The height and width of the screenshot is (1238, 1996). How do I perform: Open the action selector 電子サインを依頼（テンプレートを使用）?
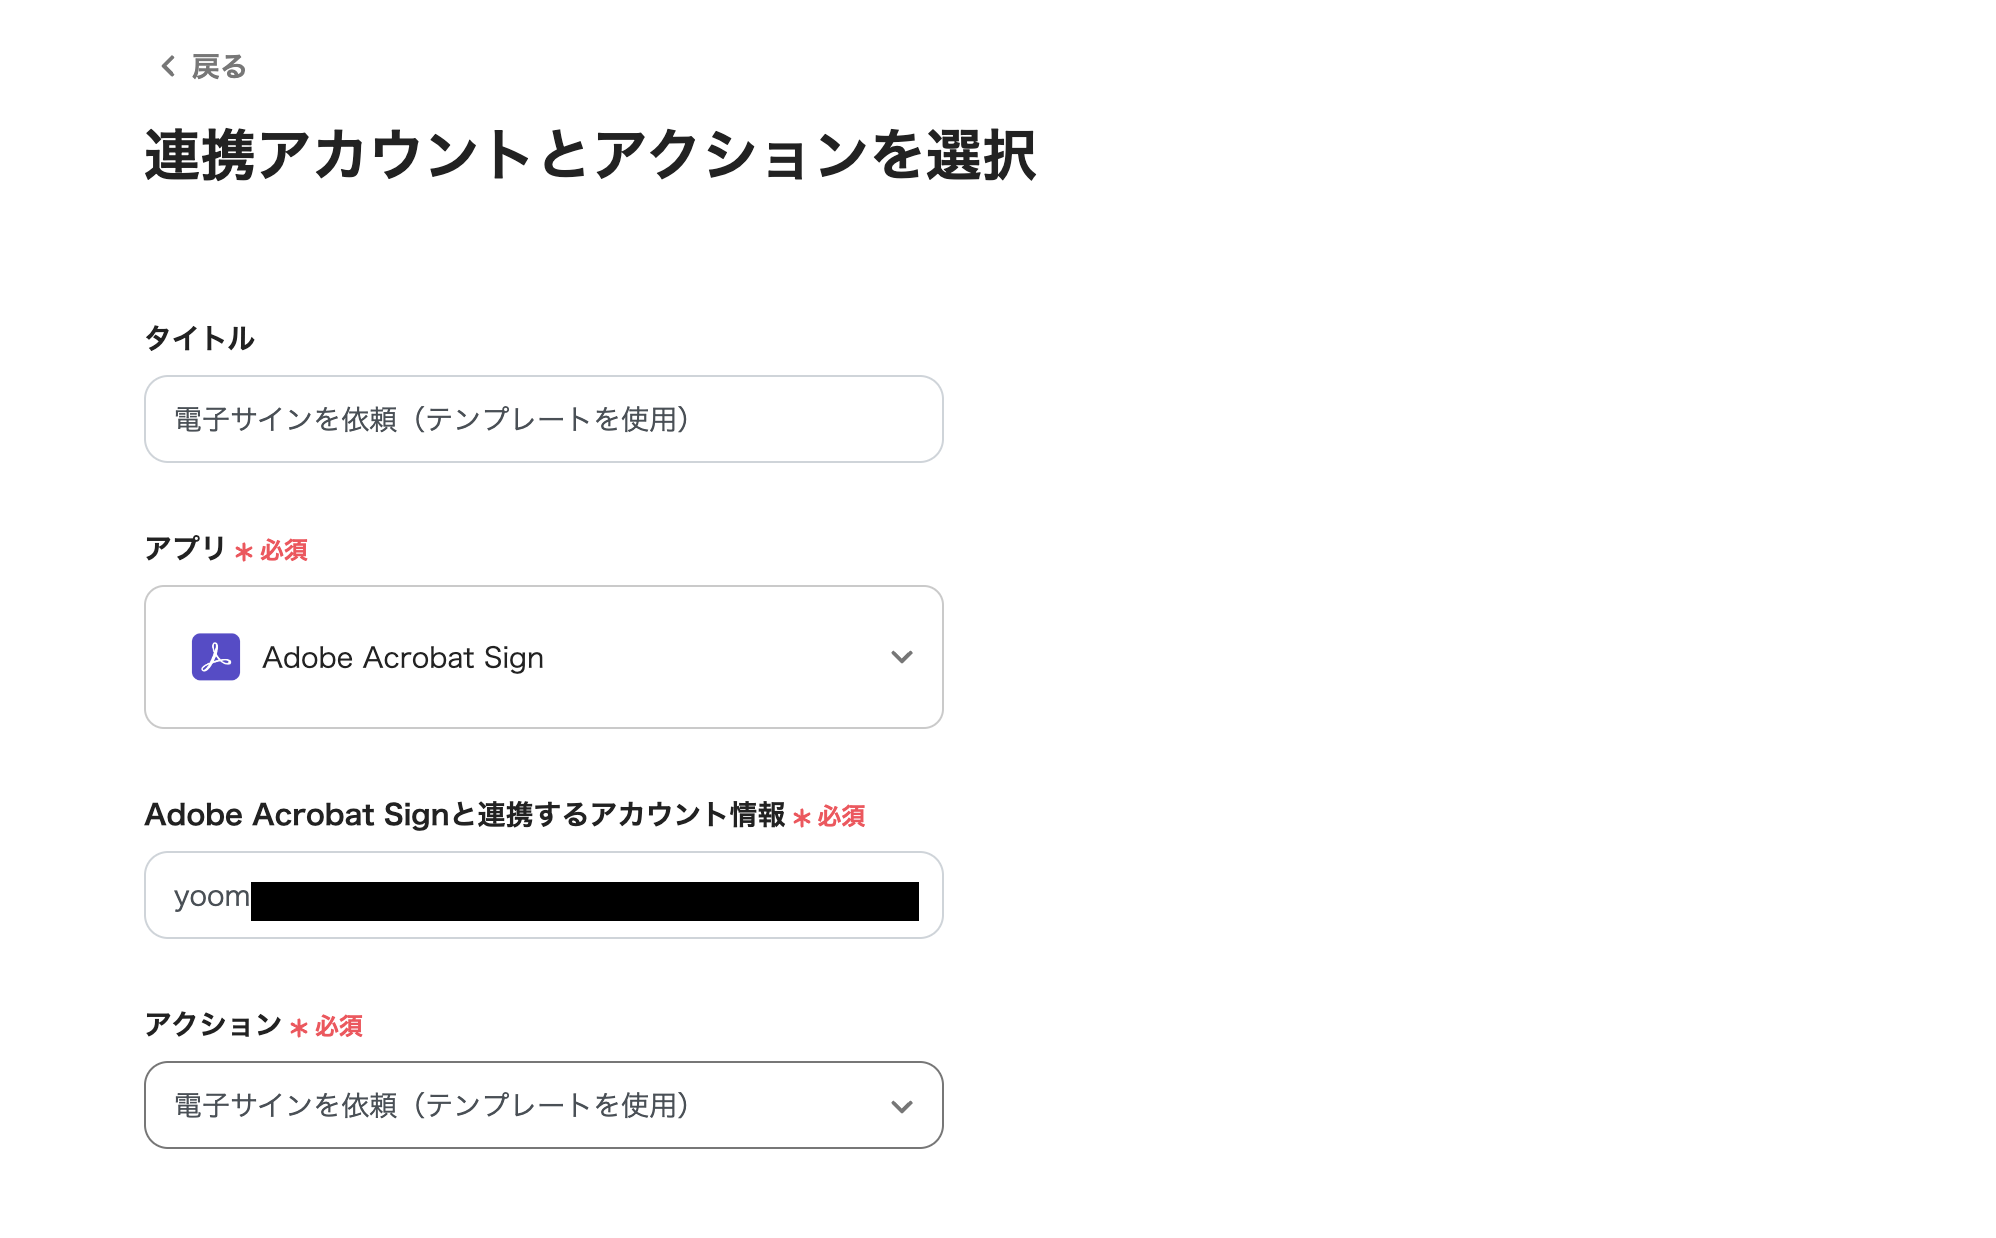(x=543, y=1105)
